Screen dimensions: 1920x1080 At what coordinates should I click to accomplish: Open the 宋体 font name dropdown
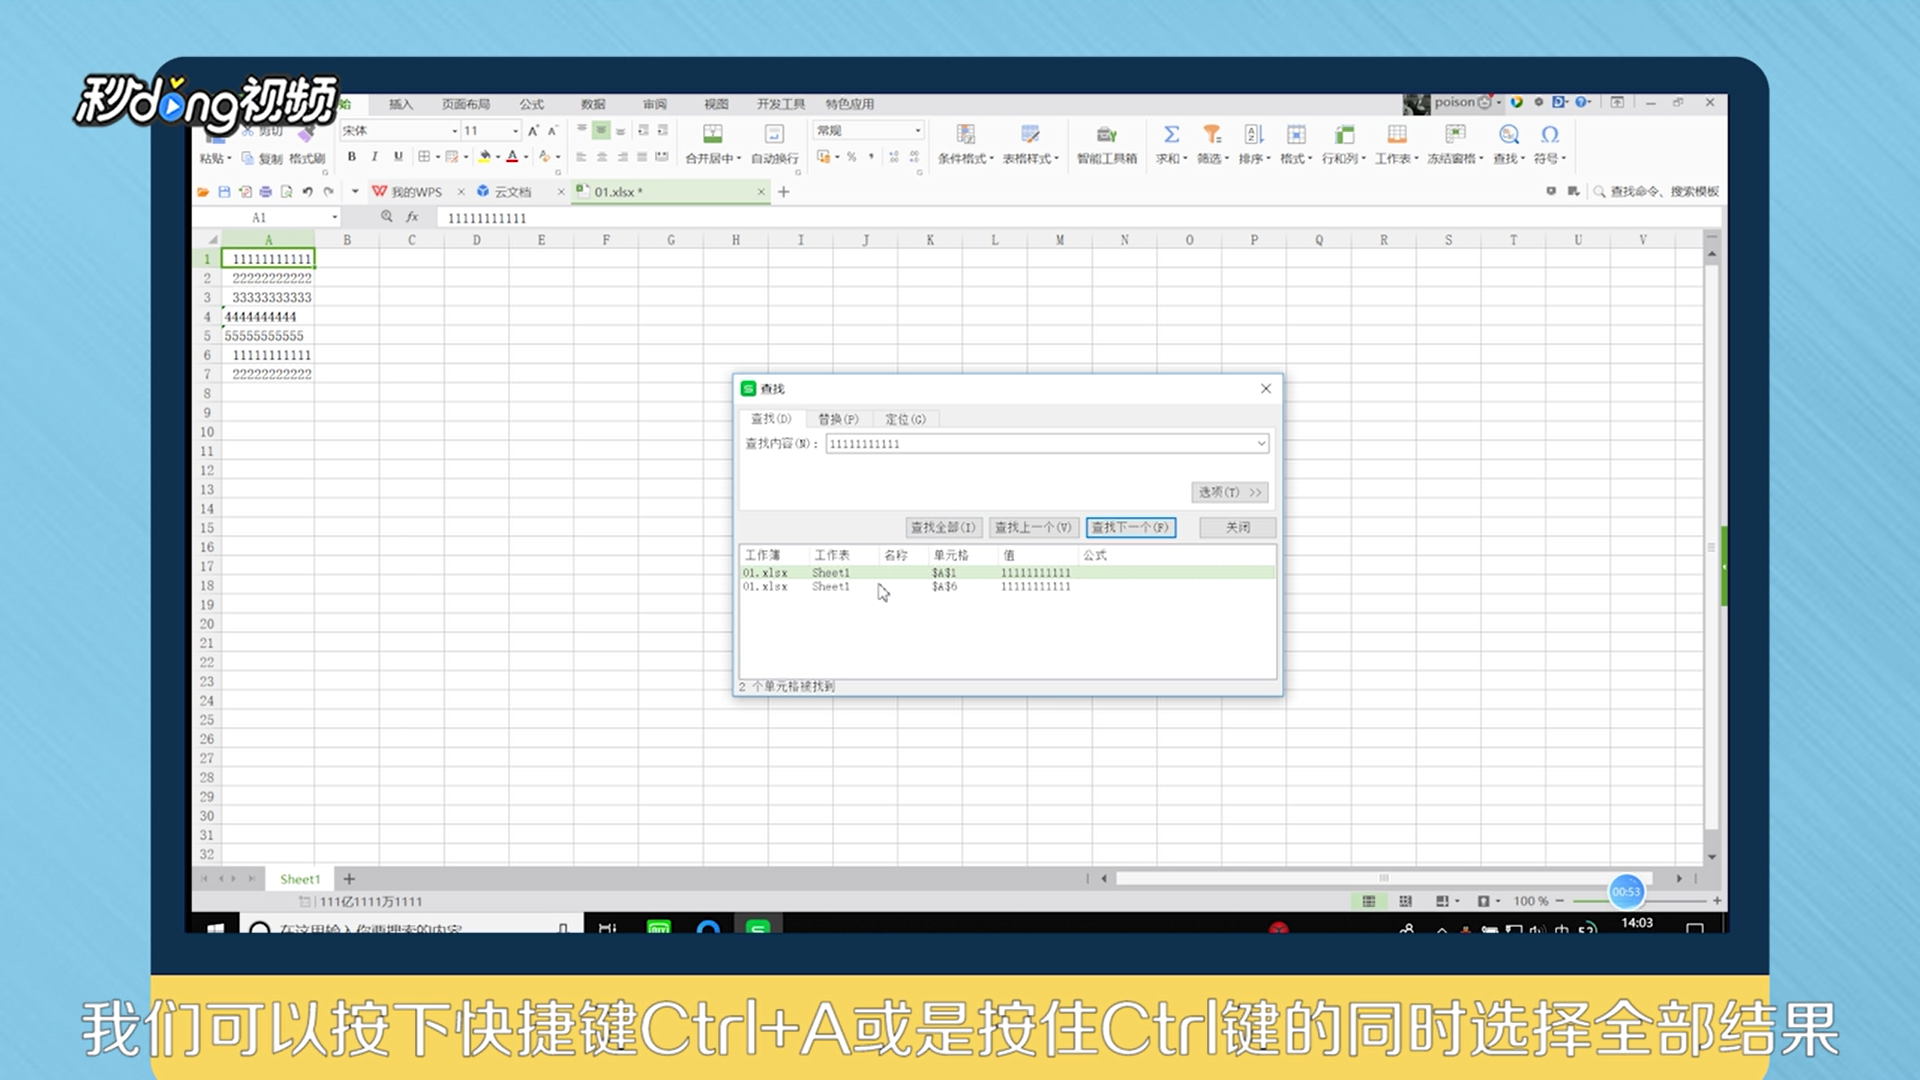click(x=454, y=131)
